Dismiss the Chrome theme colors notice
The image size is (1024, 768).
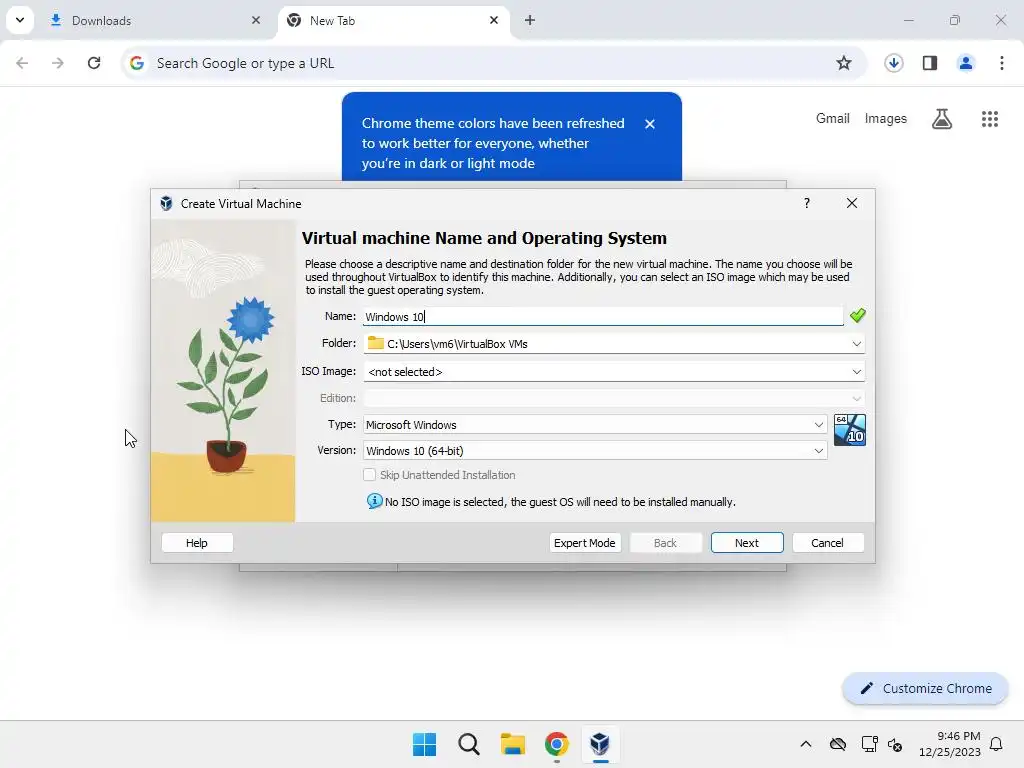point(649,124)
